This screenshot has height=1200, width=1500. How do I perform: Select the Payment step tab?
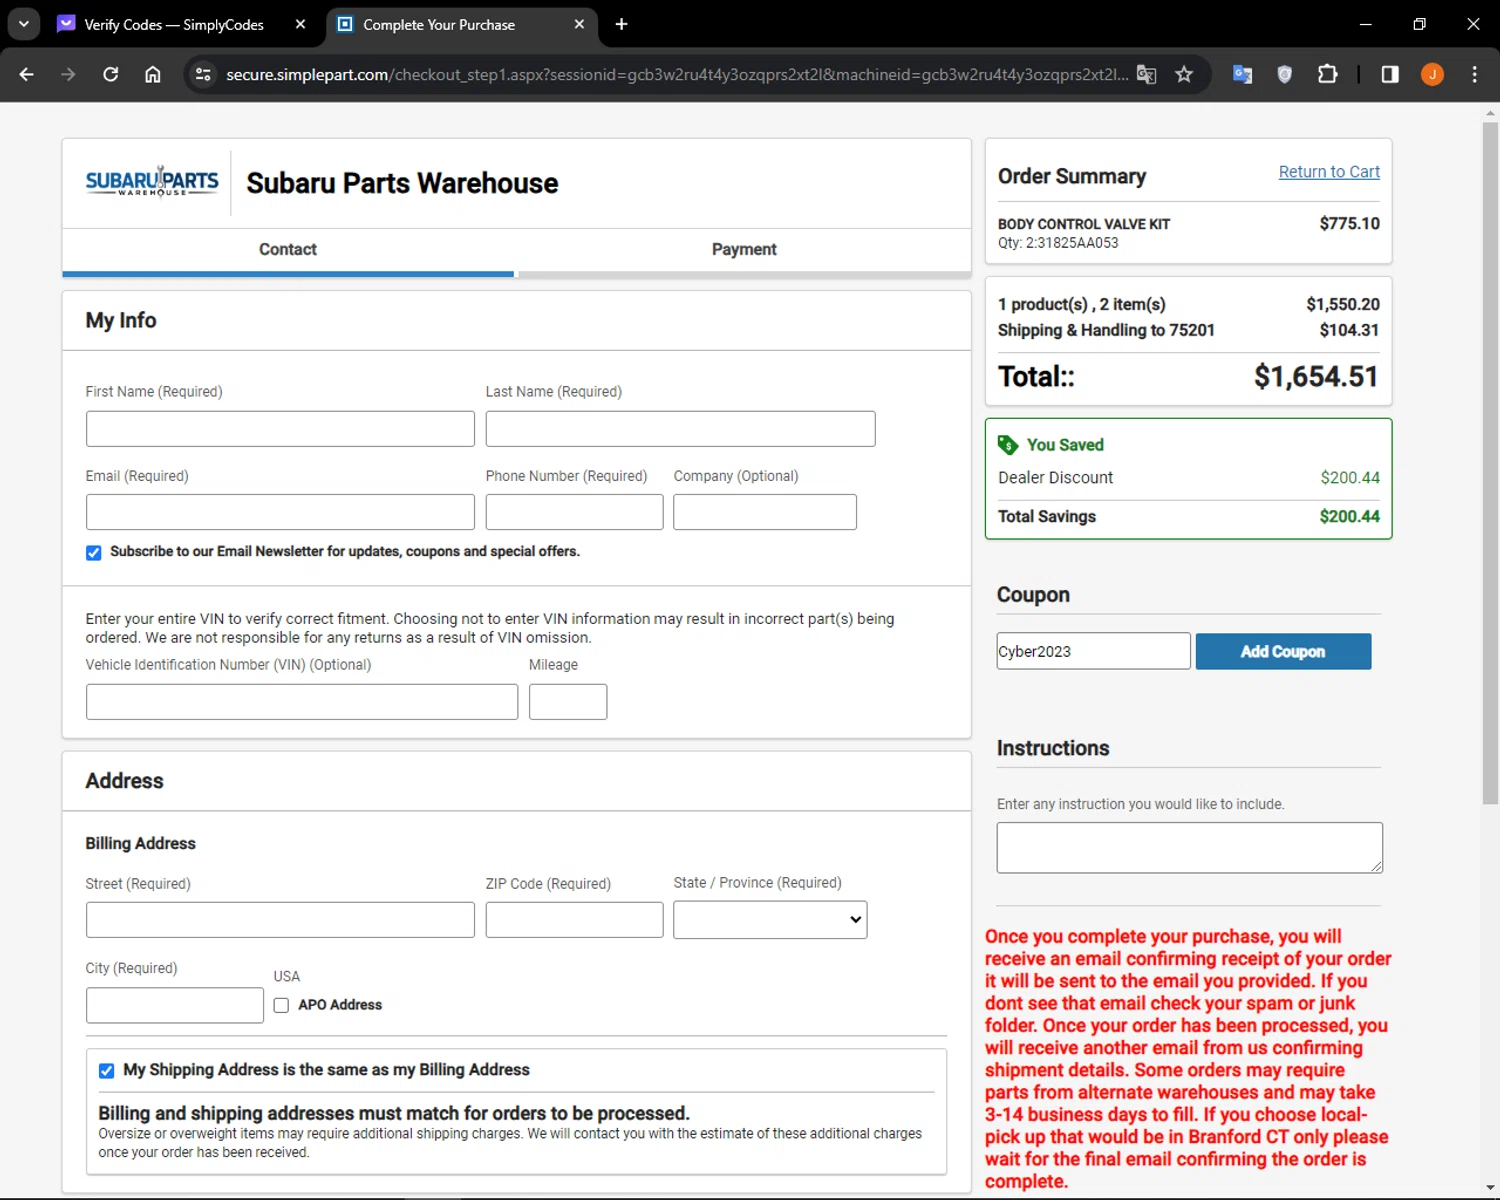tap(743, 250)
